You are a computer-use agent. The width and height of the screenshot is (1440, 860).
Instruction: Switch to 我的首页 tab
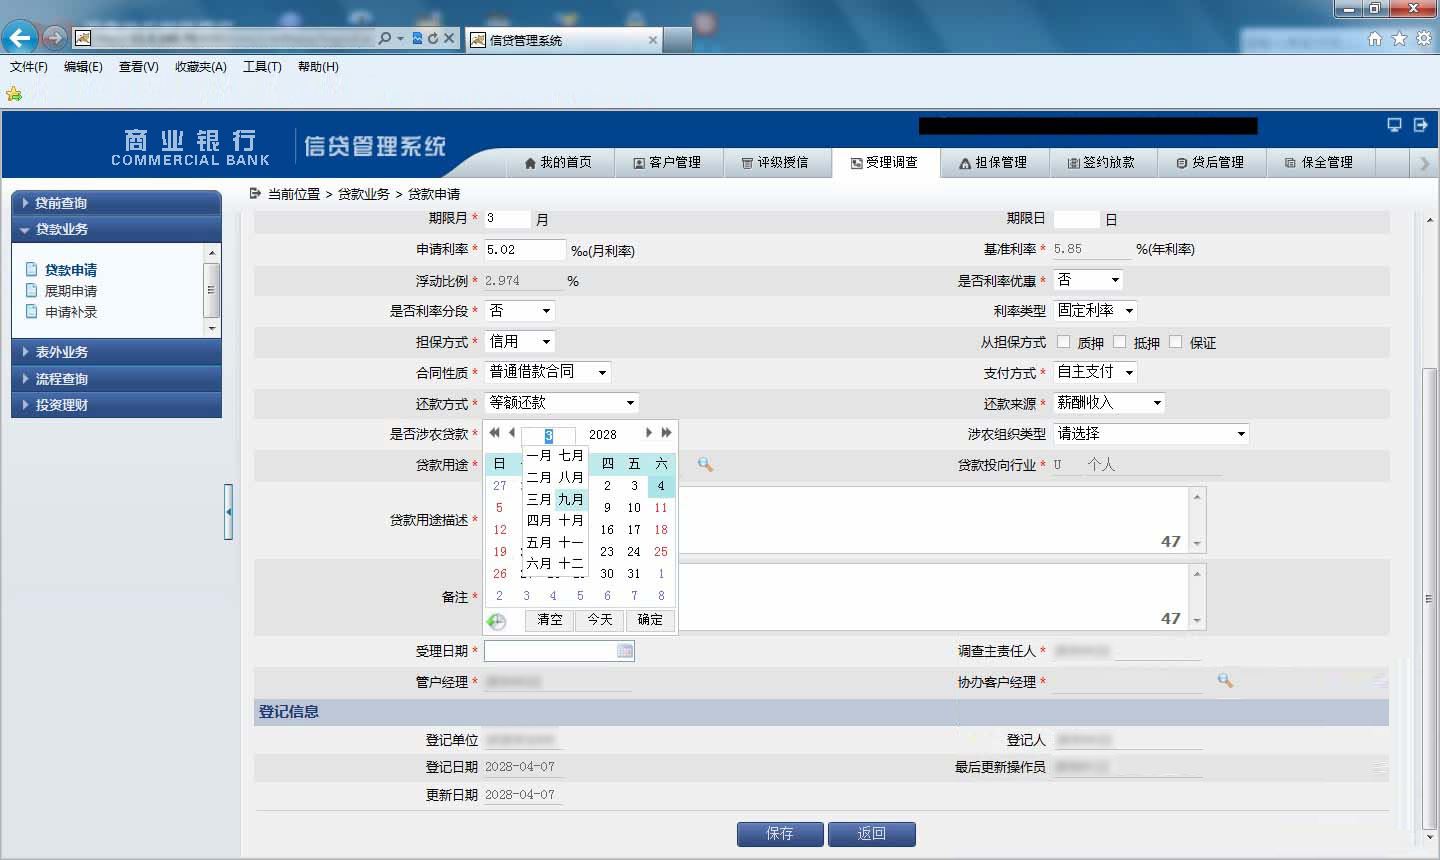click(558, 162)
